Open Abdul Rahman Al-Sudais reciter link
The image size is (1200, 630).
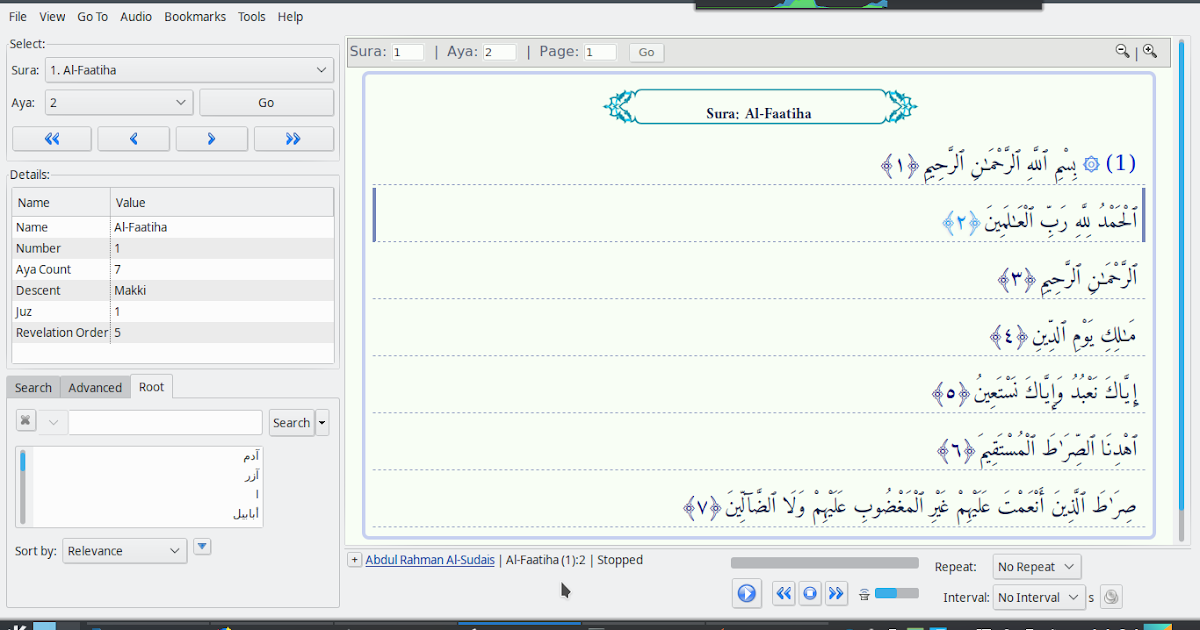pos(430,560)
